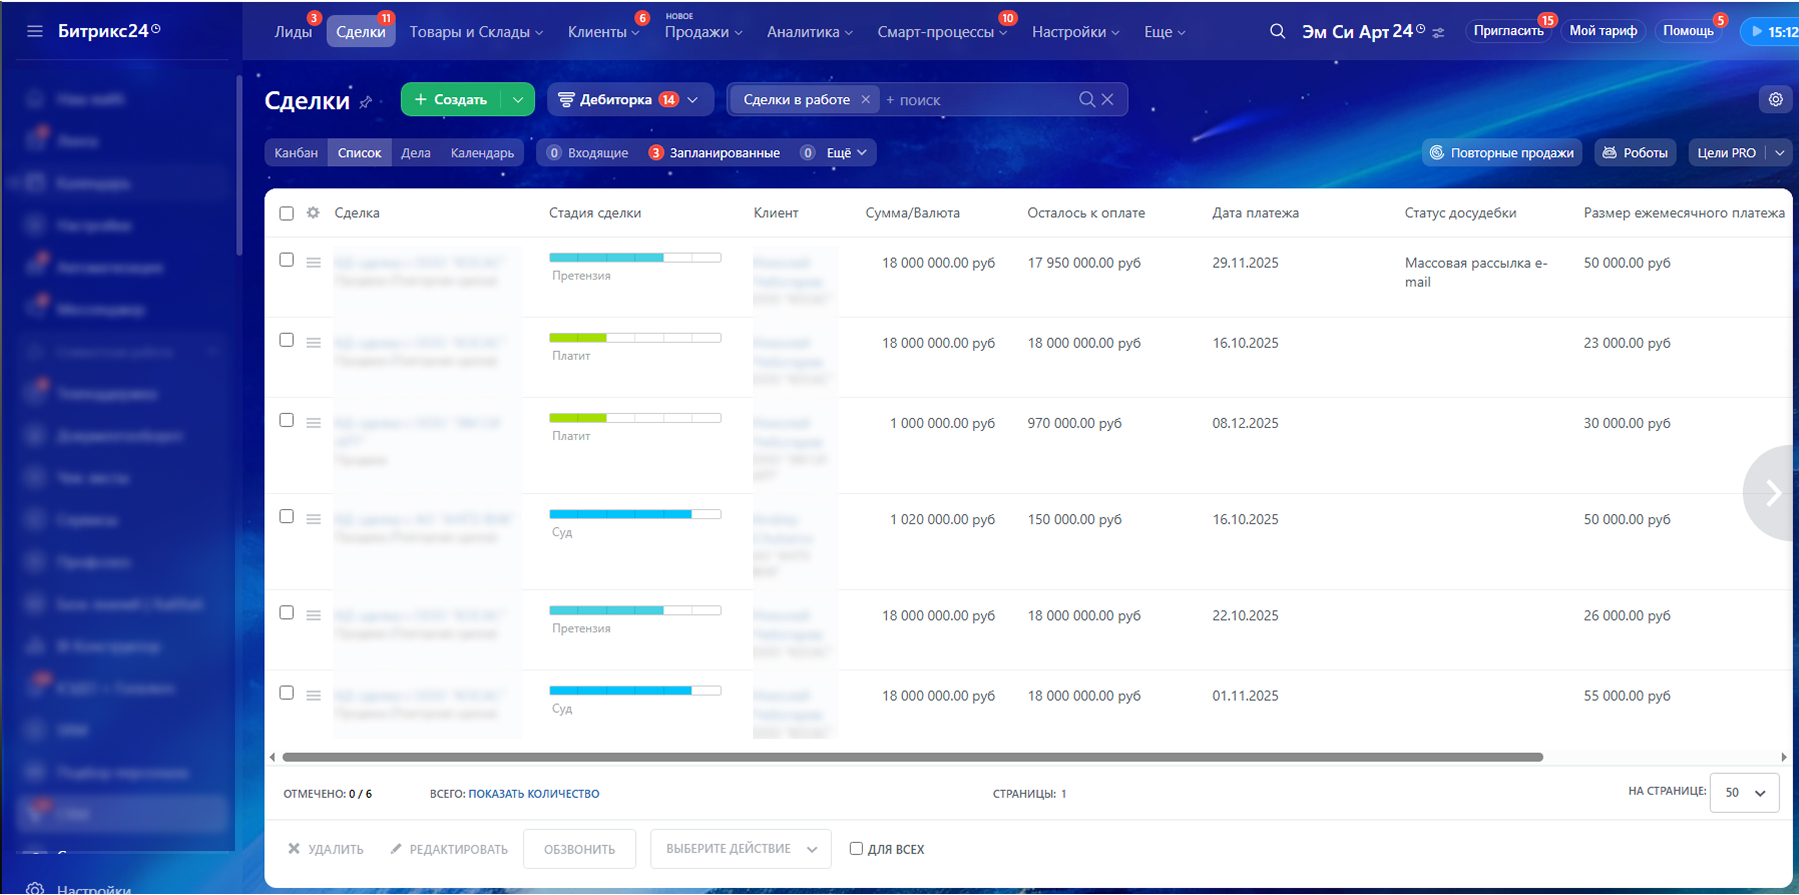Open the page size dropdown showing 50

coord(1744,793)
